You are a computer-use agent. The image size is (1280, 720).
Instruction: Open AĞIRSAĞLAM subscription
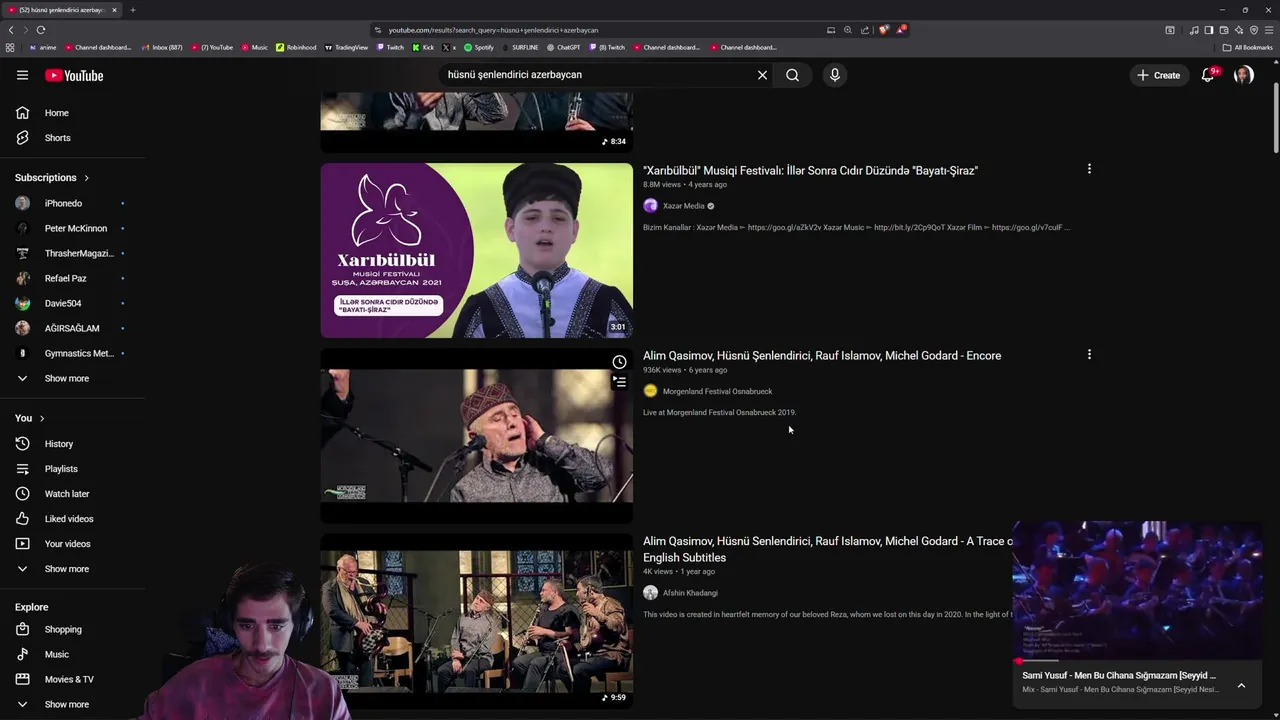pyautogui.click(x=72, y=328)
